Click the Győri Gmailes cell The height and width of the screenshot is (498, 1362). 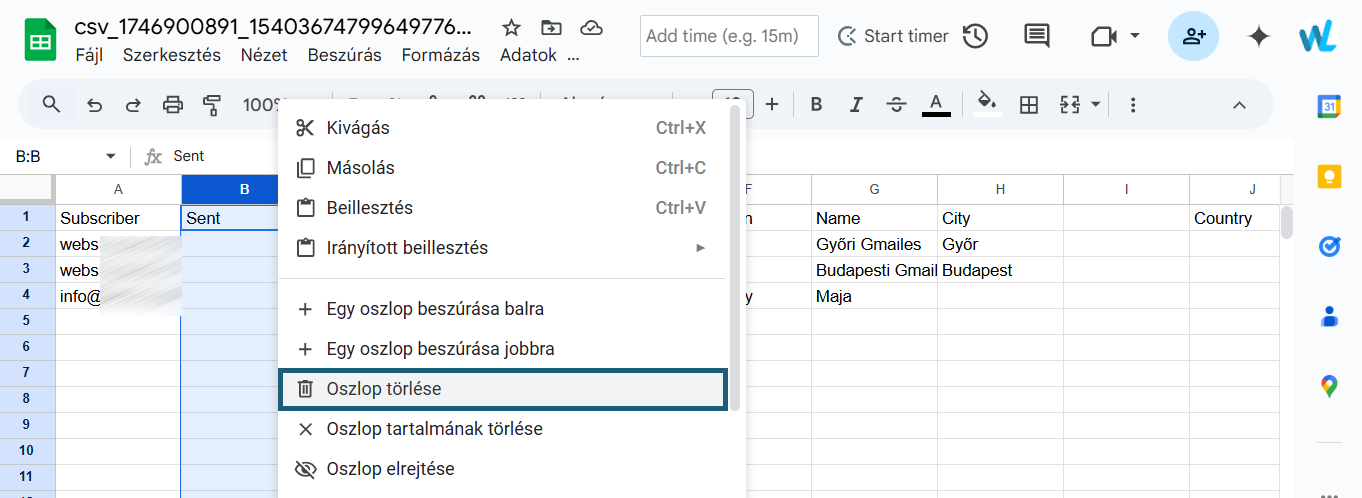(874, 244)
